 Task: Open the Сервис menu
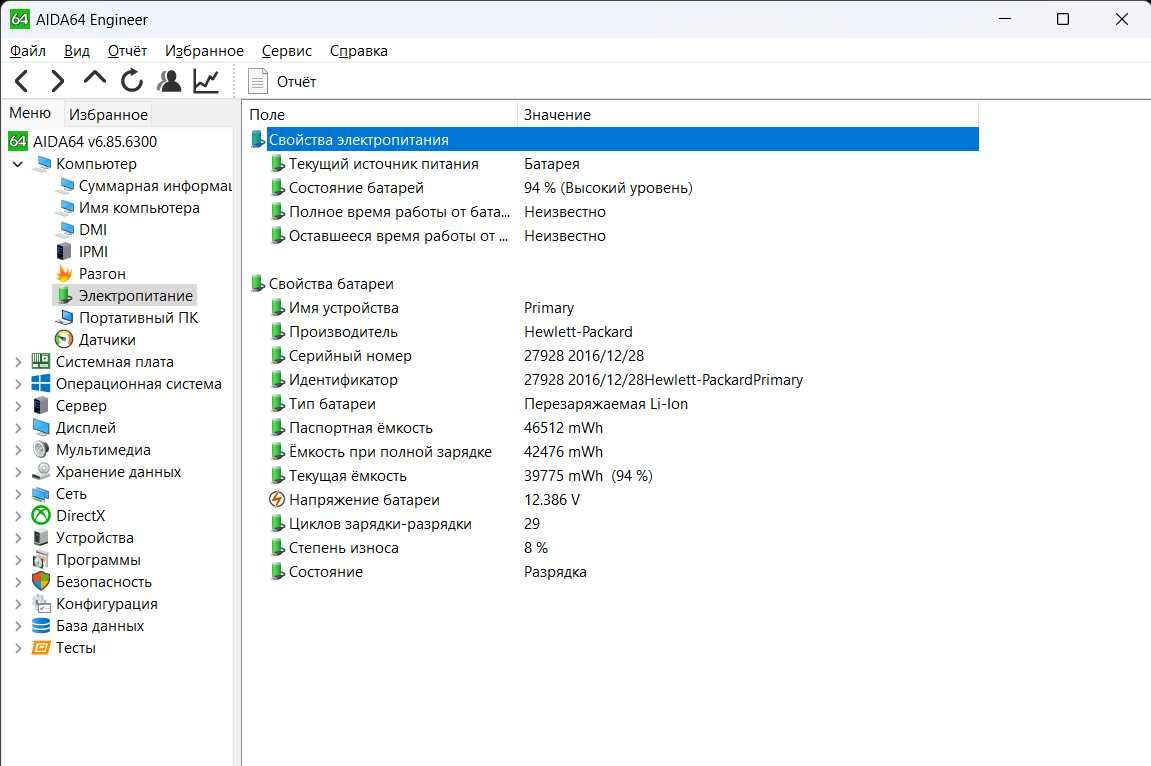coord(286,51)
